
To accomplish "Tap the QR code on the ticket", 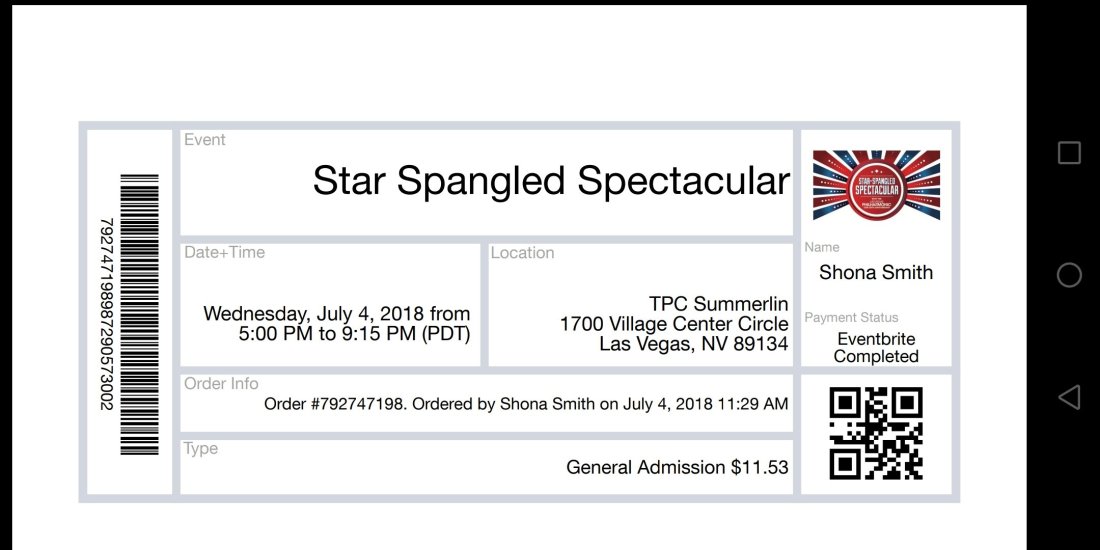I will point(876,433).
